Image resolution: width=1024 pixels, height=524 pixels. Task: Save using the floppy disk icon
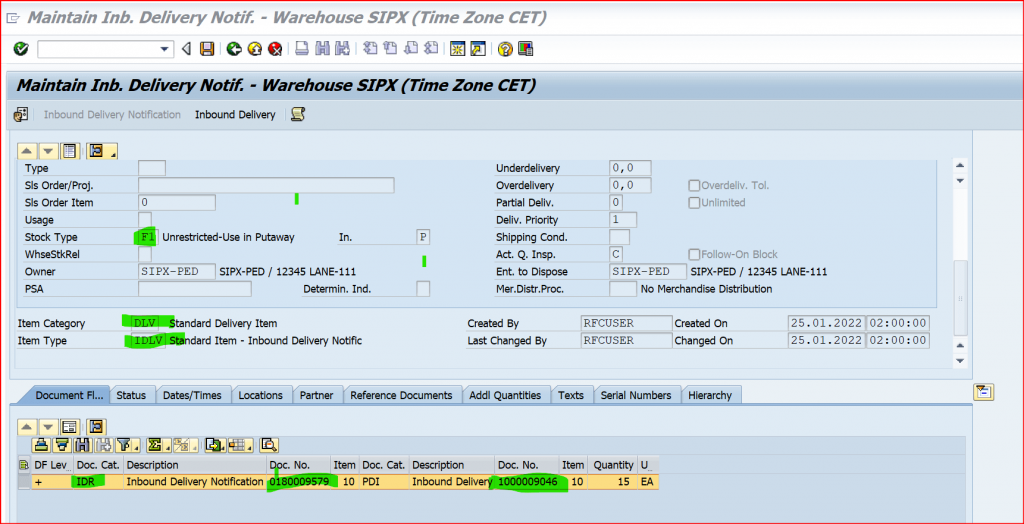tap(206, 49)
